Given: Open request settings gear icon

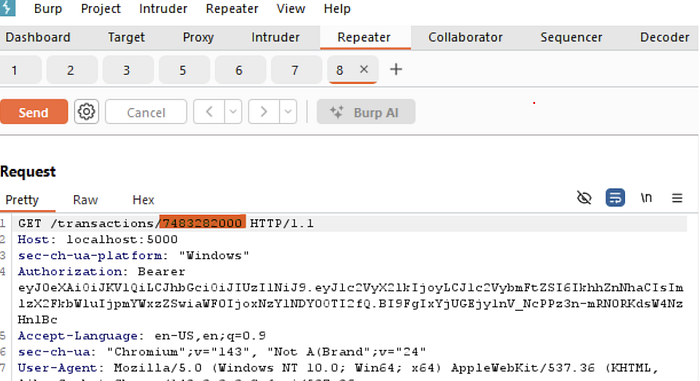Looking at the screenshot, I should coord(86,112).
